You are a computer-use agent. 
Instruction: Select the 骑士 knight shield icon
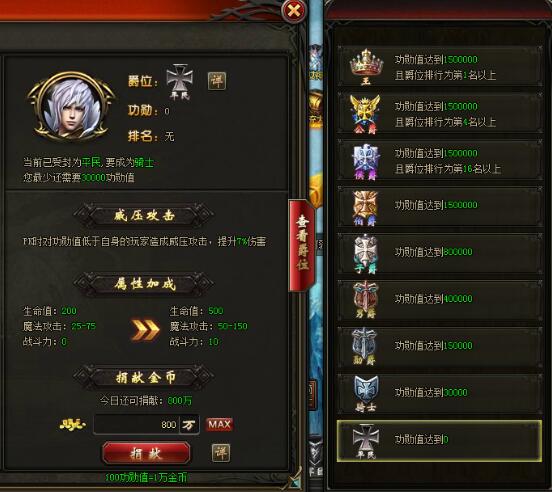coord(366,393)
